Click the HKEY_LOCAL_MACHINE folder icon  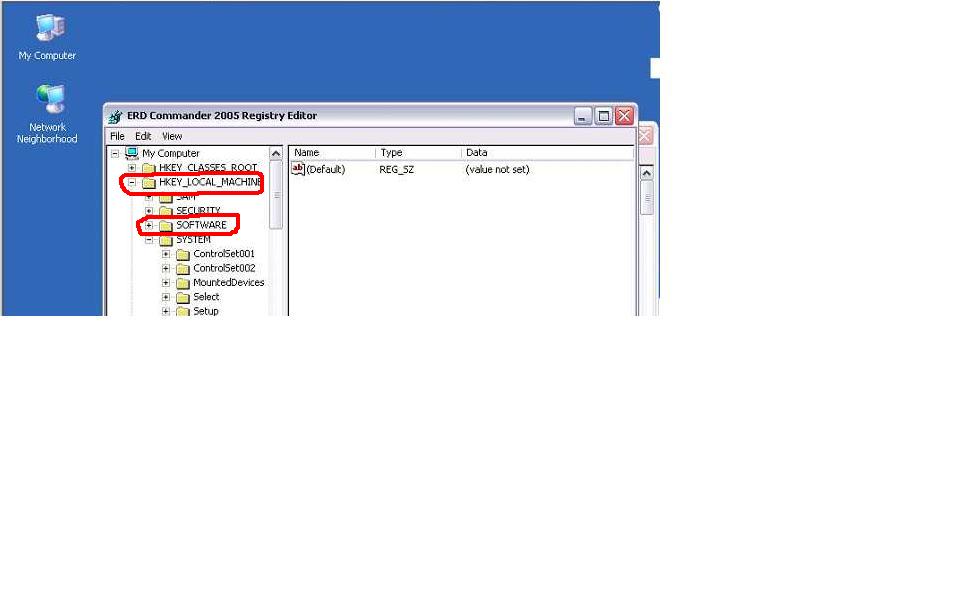[149, 182]
